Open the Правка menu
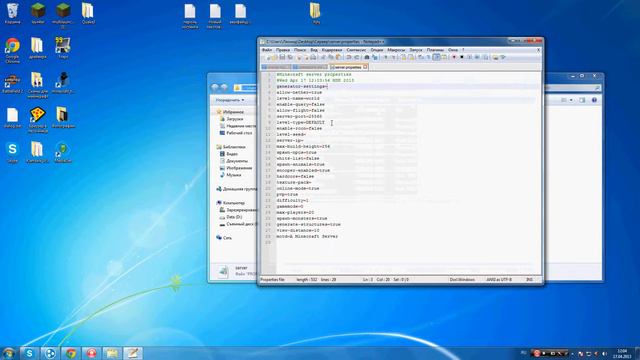 [282, 50]
